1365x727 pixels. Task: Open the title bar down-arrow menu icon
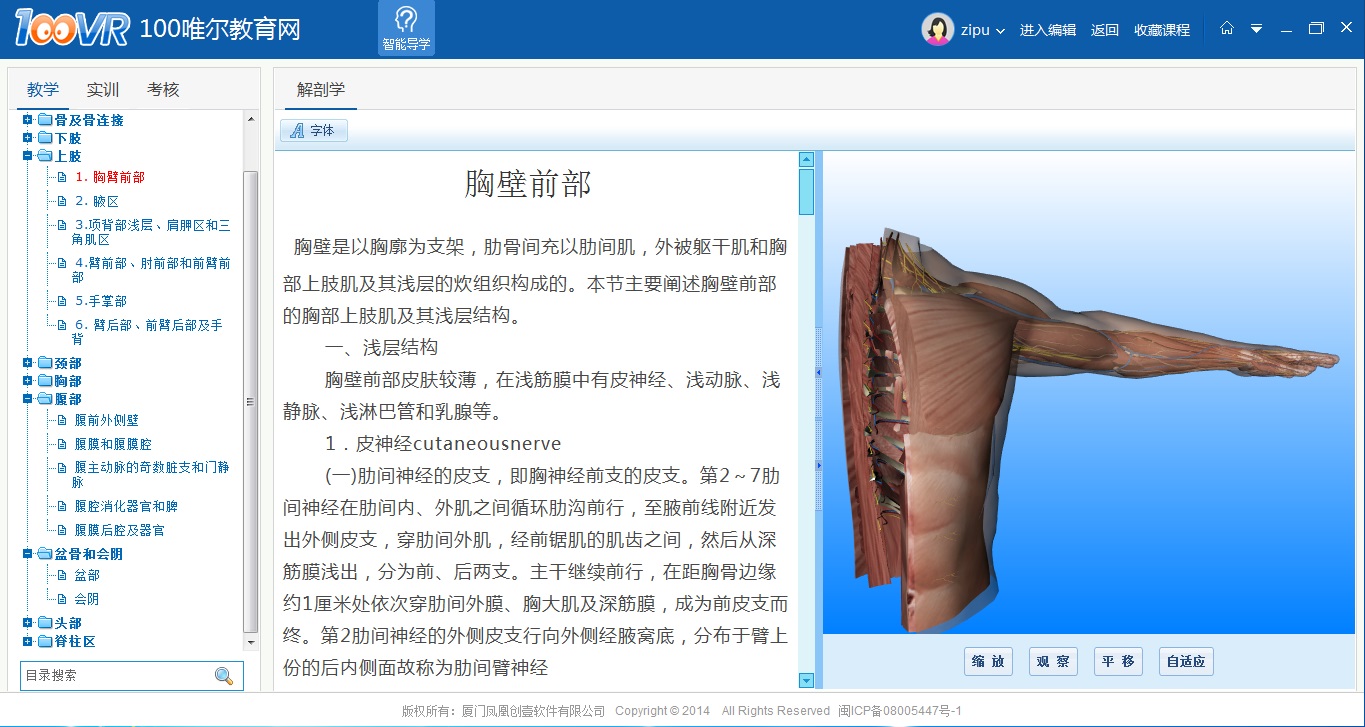tap(1257, 29)
